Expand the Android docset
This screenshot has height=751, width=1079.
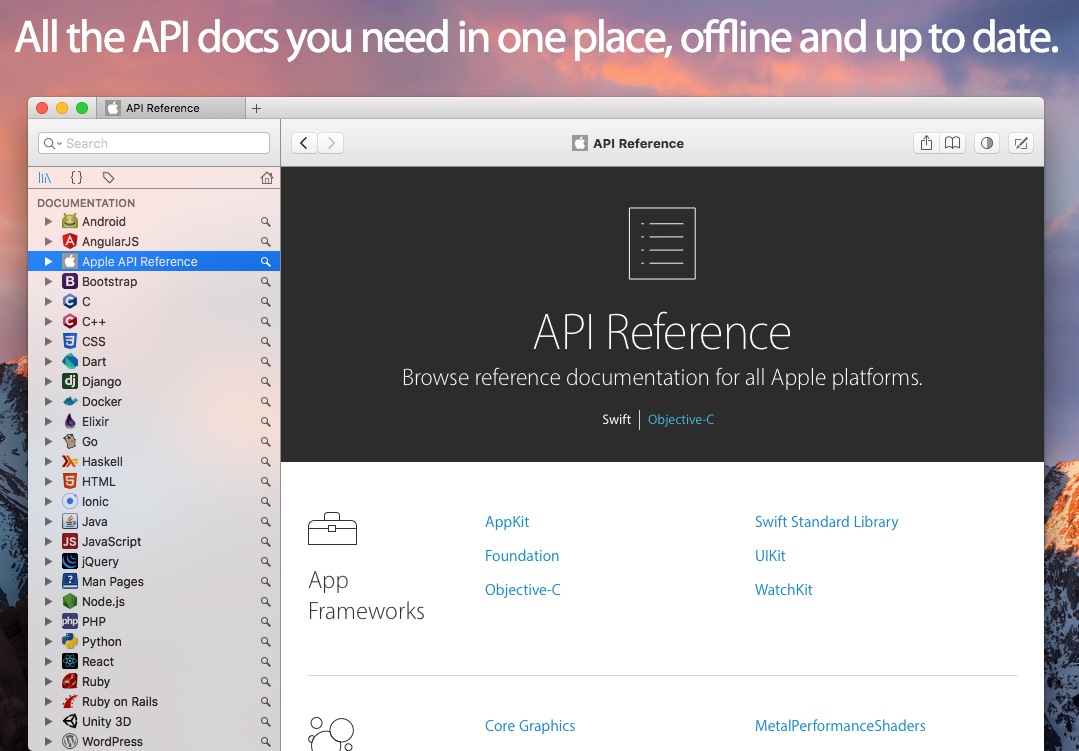(x=48, y=222)
